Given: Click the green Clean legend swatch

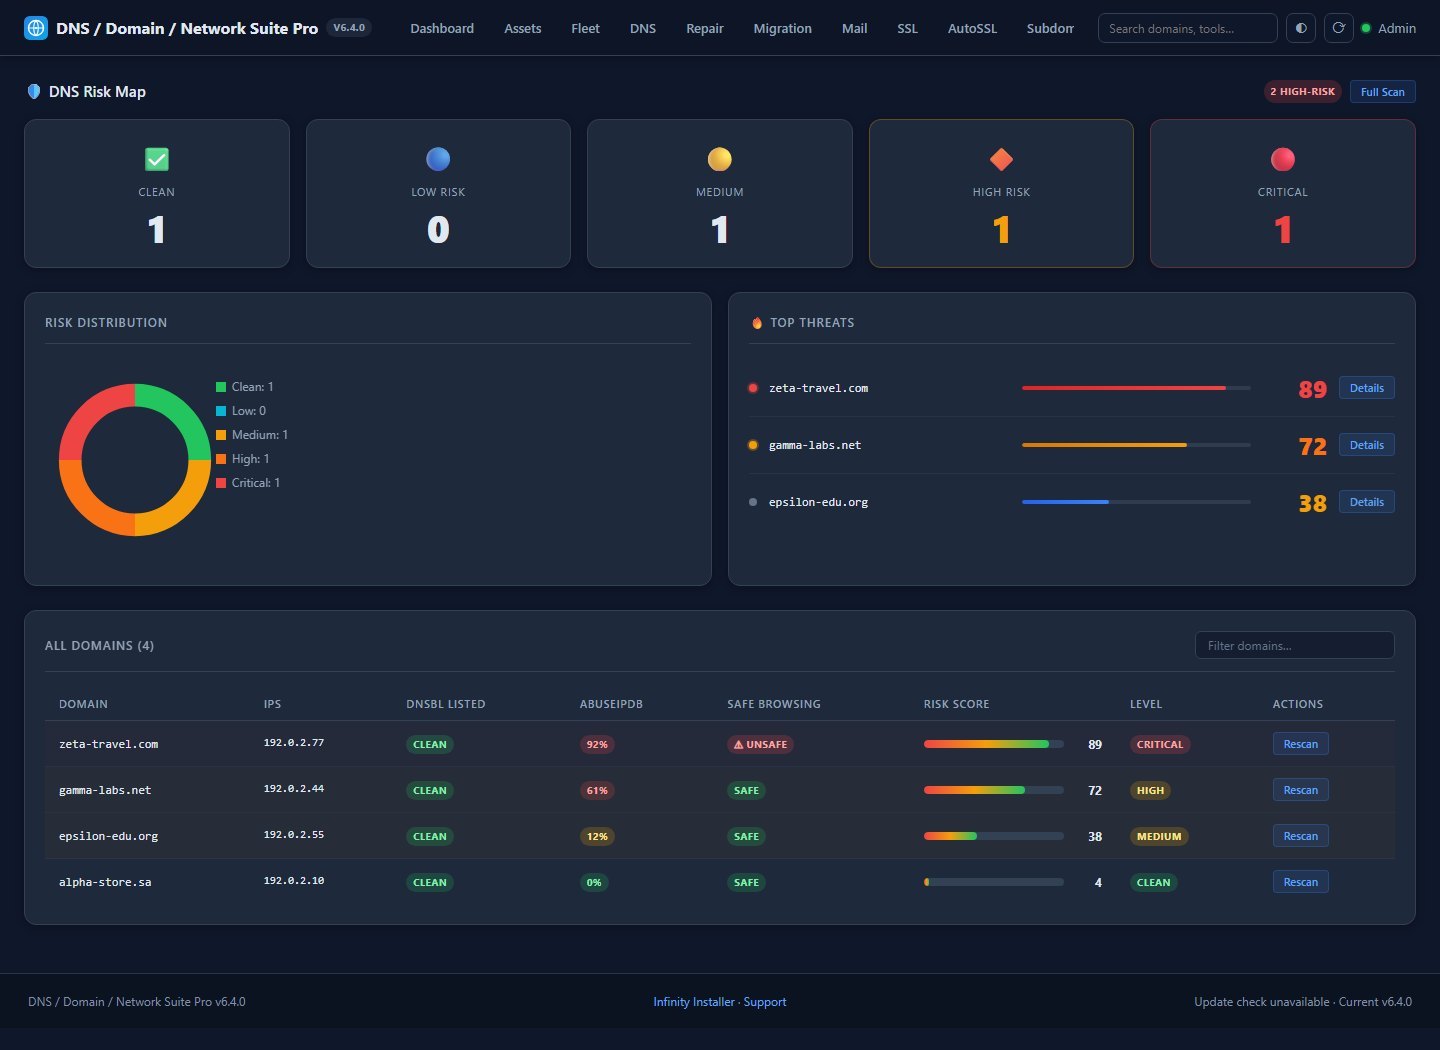Looking at the screenshot, I should 221,387.
